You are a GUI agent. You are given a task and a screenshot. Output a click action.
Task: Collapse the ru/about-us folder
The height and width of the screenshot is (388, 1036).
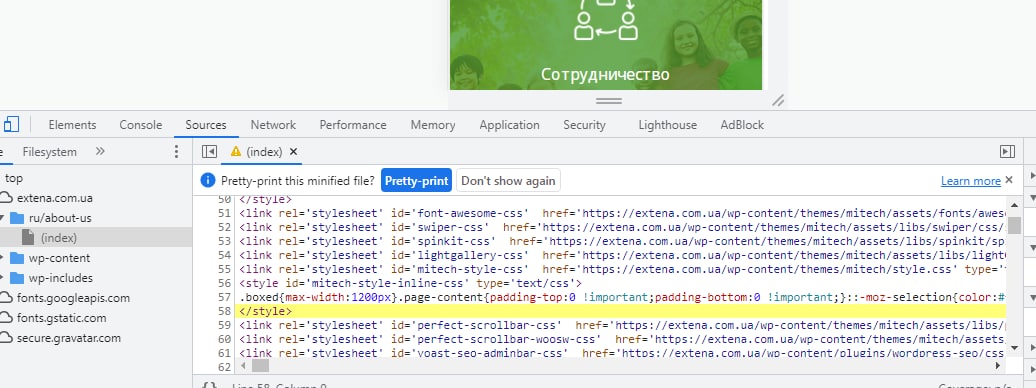pyautogui.click(x=2, y=218)
